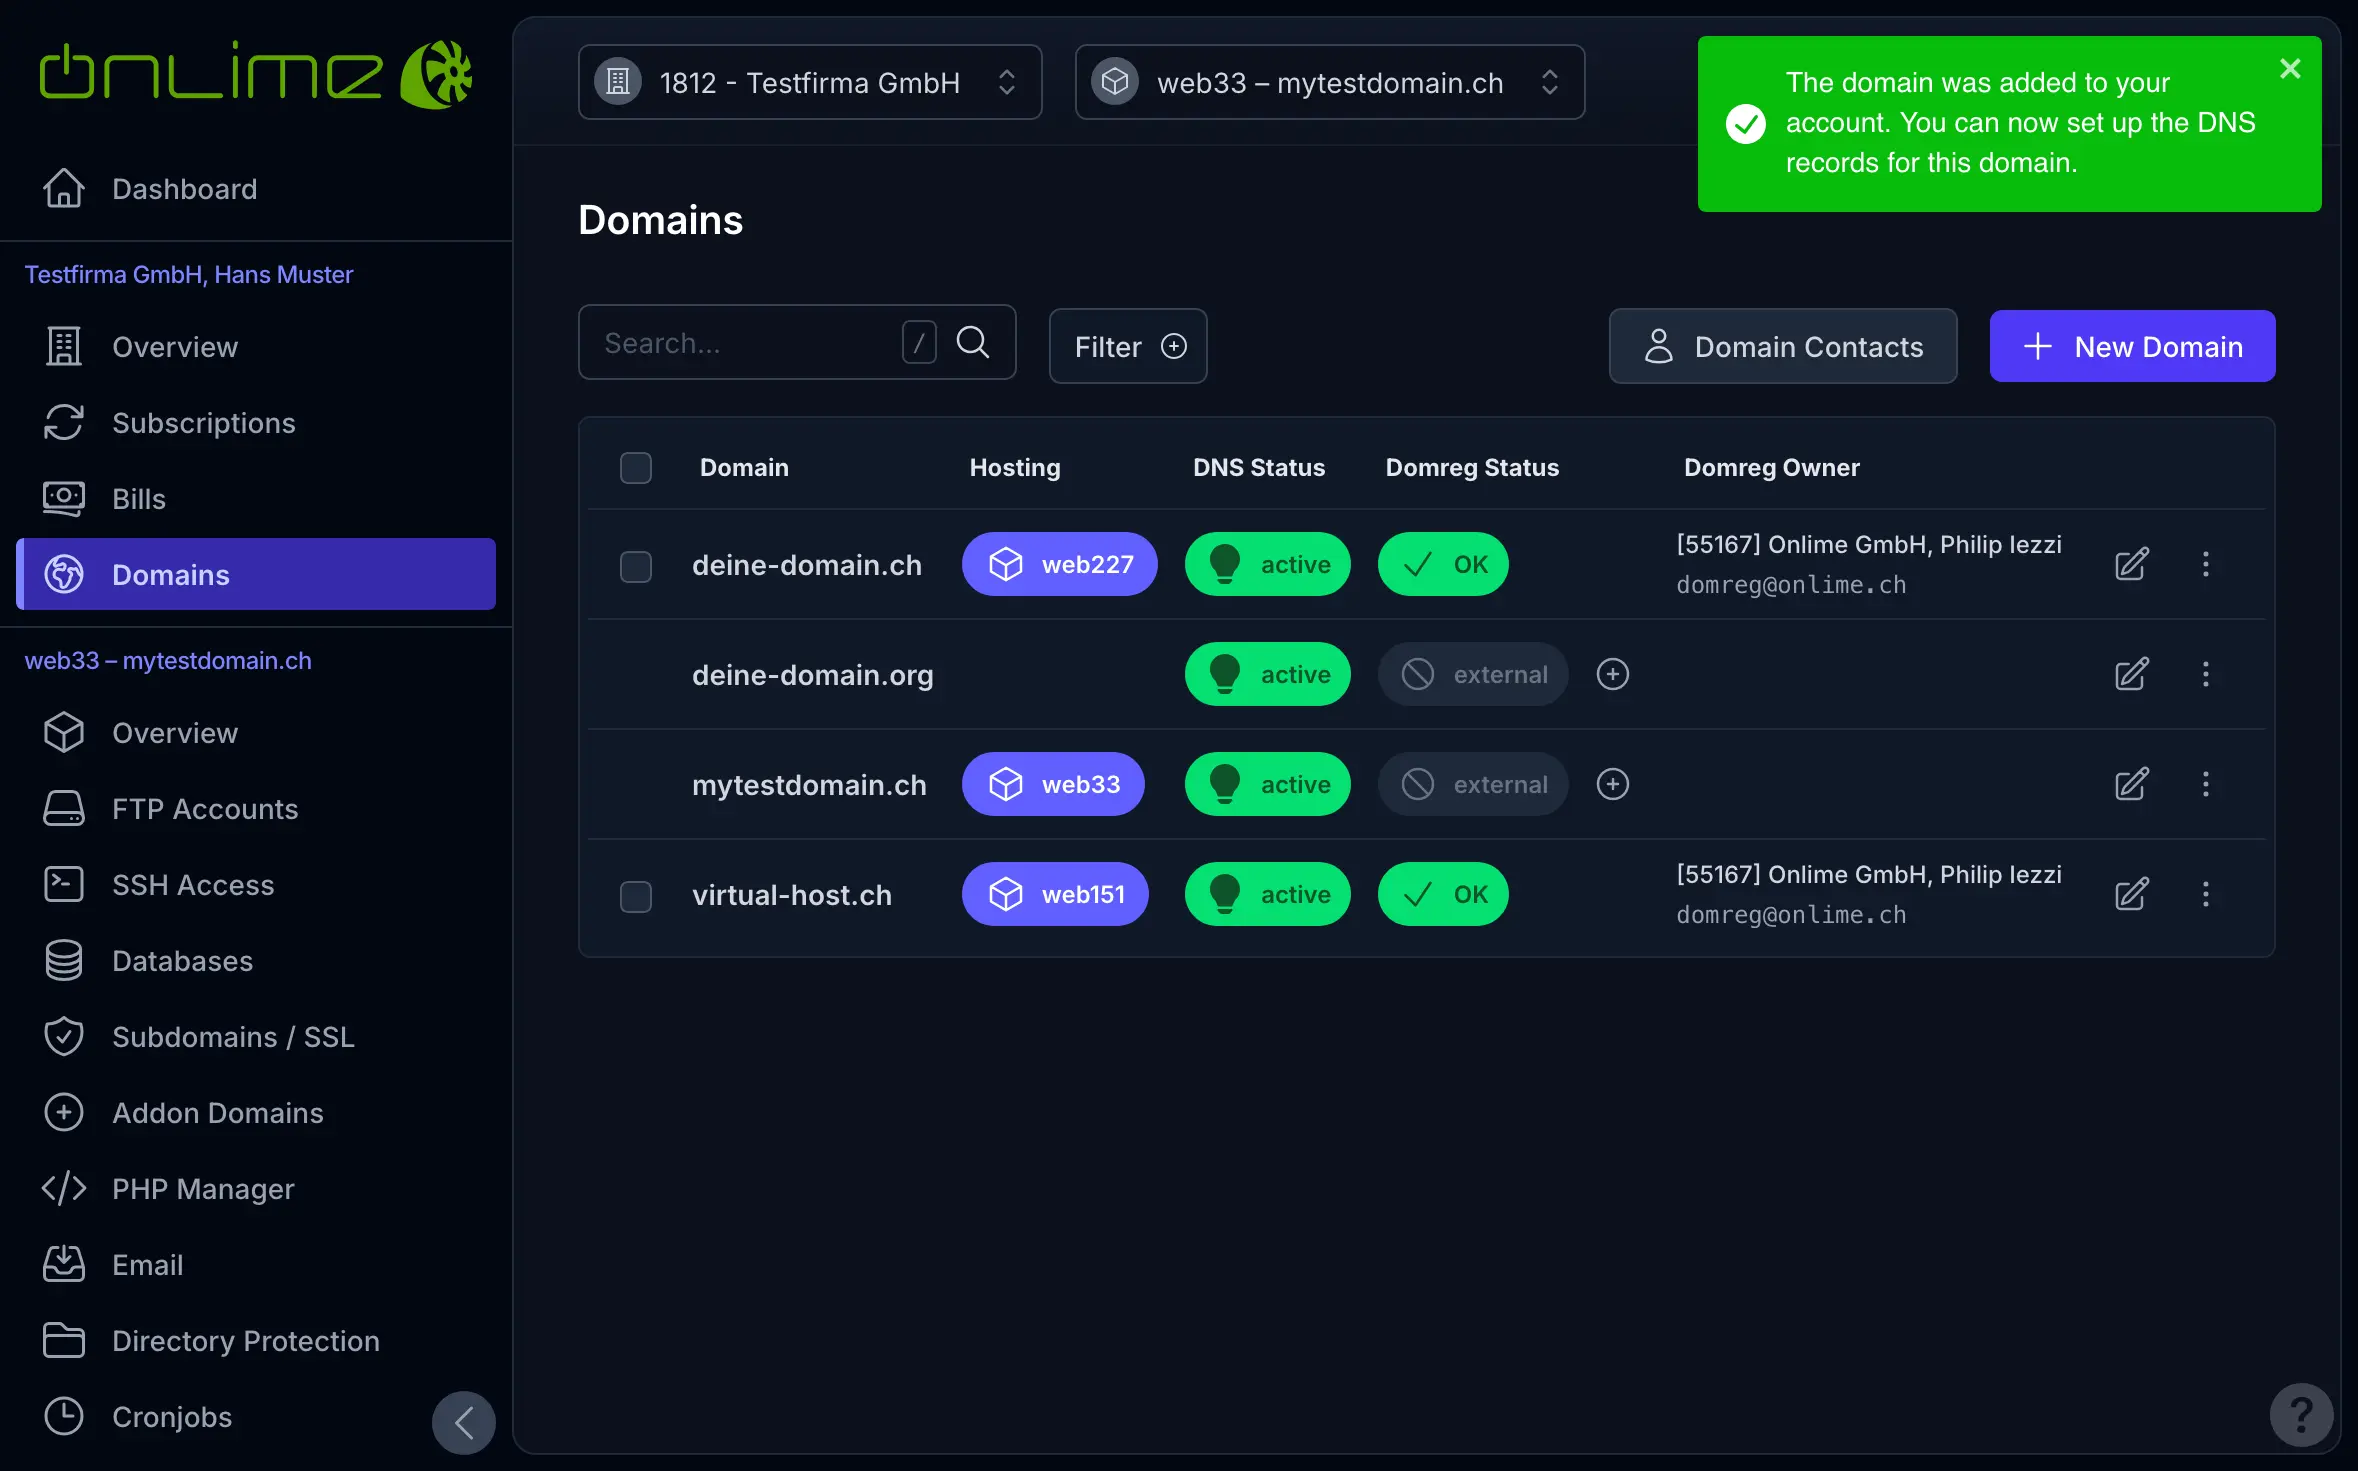Click the edit icon for deine-domain.ch
This screenshot has height=1472, width=2358.
pyautogui.click(x=2131, y=564)
